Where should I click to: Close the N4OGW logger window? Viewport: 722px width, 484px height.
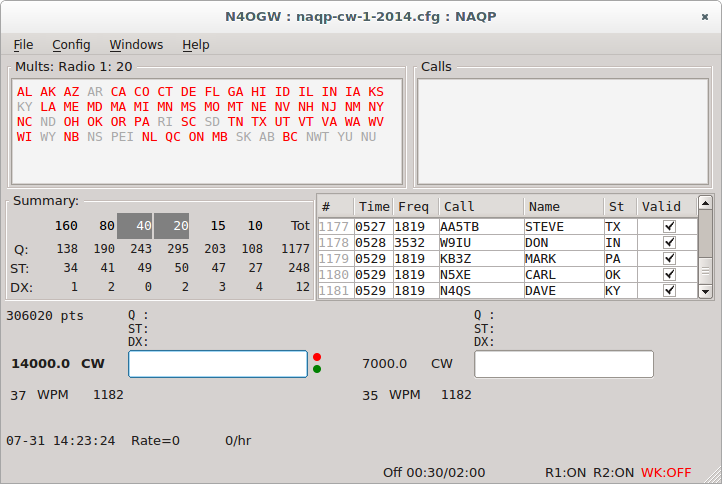pyautogui.click(x=705, y=17)
